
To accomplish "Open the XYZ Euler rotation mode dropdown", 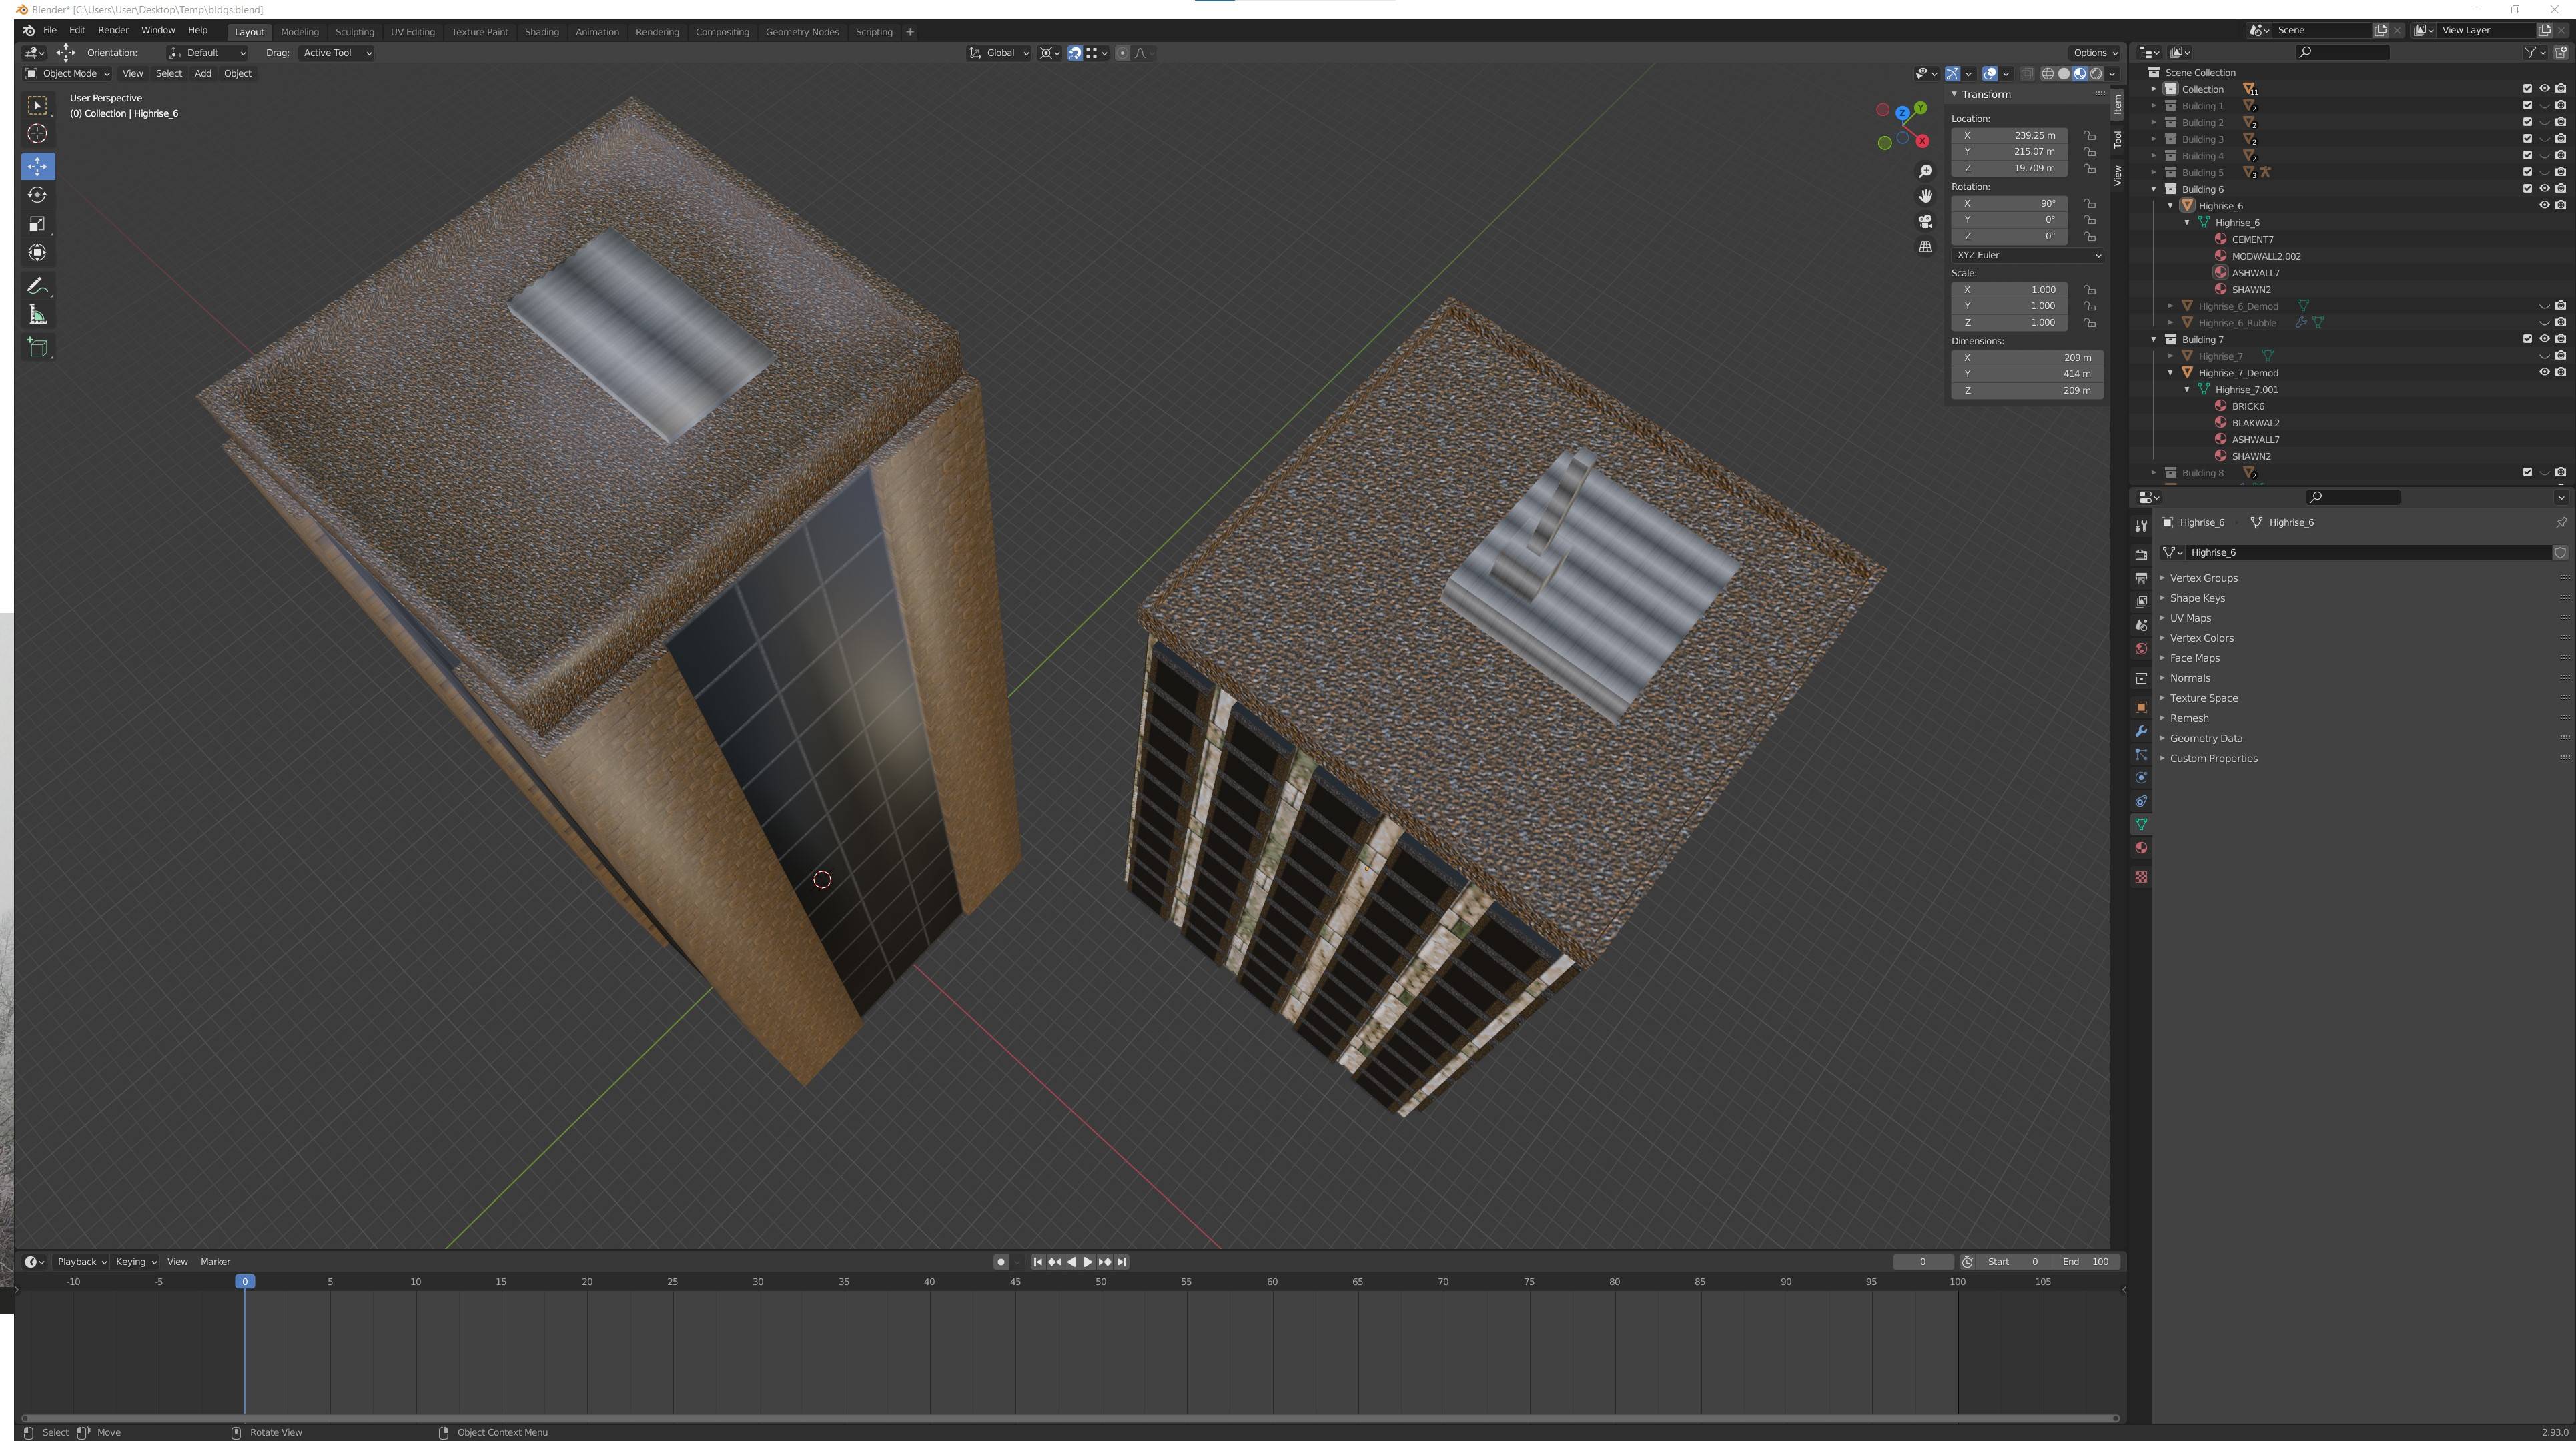I will pos(2027,255).
